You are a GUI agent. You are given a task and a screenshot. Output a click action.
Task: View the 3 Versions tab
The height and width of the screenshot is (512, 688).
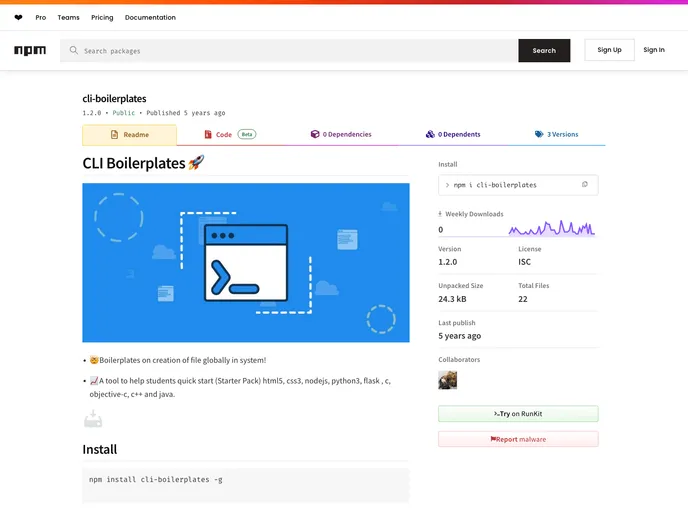[x=556, y=134]
